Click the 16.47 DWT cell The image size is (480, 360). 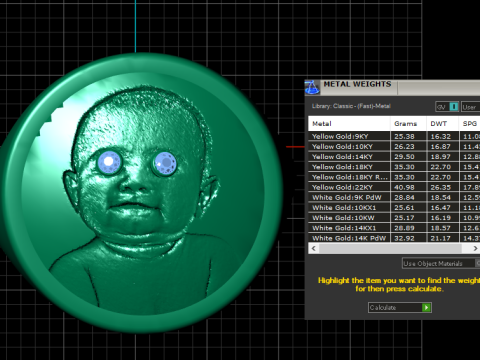pos(443,208)
